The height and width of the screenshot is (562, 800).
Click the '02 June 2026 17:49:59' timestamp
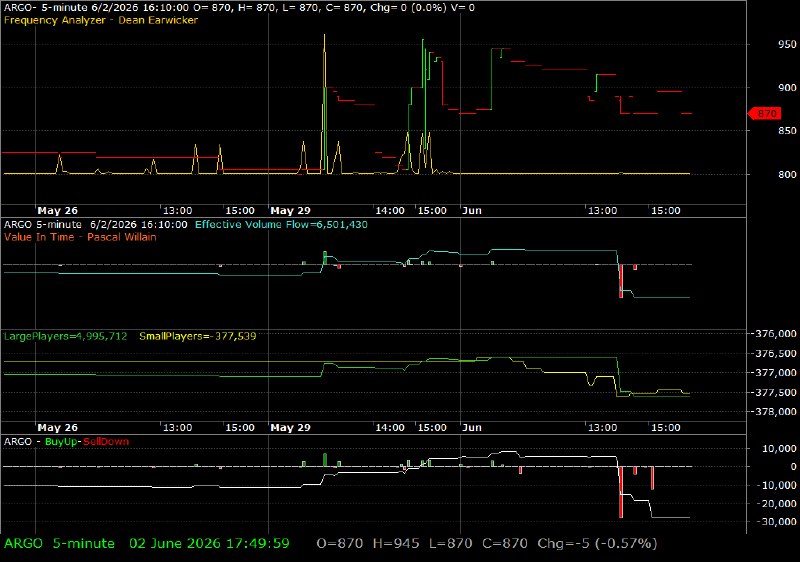[209, 544]
